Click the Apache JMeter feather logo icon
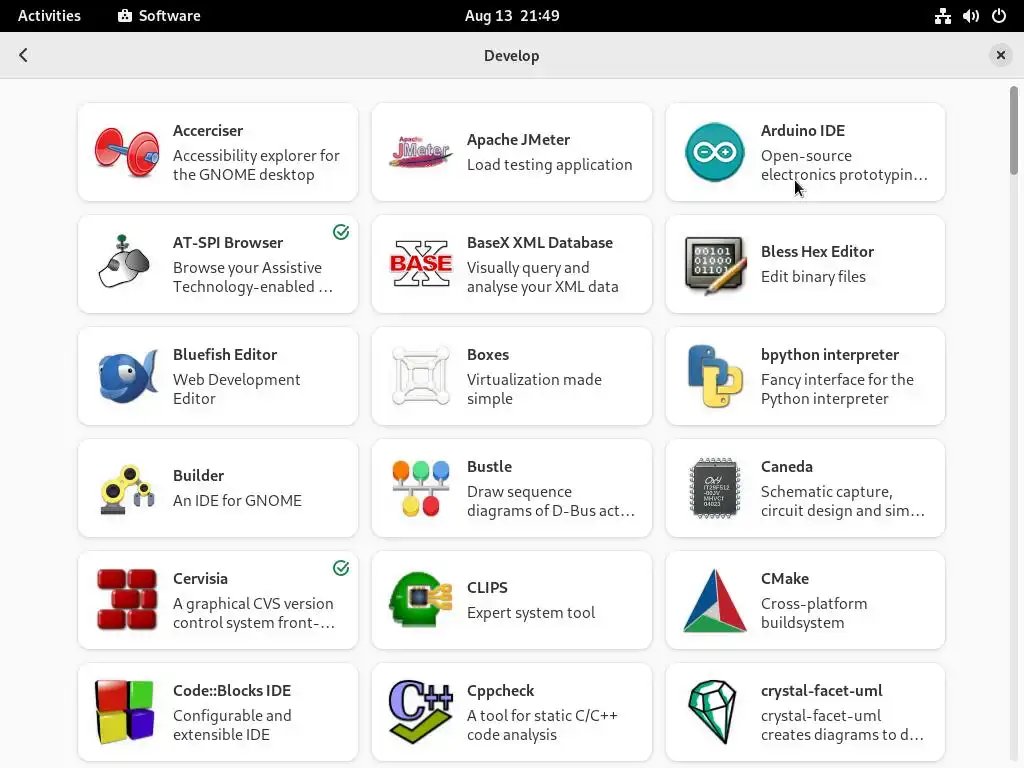The image size is (1024, 768). pyautogui.click(x=421, y=152)
